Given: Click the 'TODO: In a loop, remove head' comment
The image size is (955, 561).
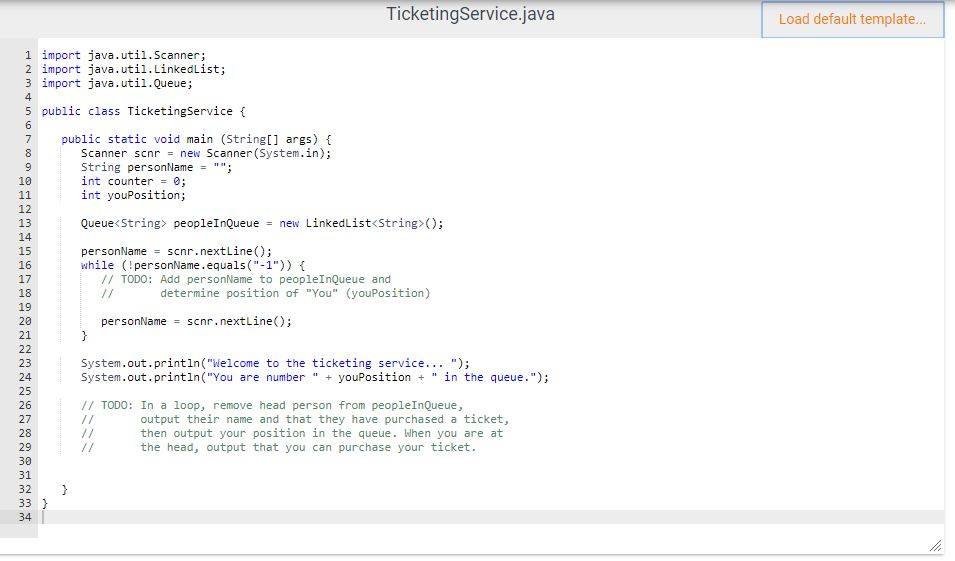Looking at the screenshot, I should (x=272, y=406).
